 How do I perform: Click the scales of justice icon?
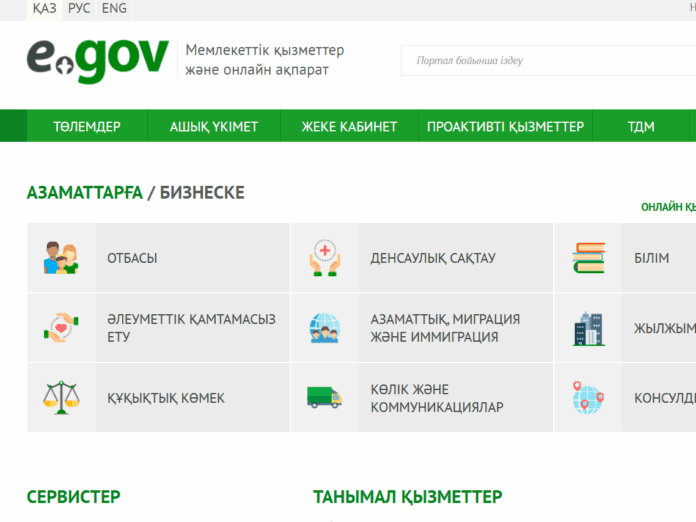point(61,398)
